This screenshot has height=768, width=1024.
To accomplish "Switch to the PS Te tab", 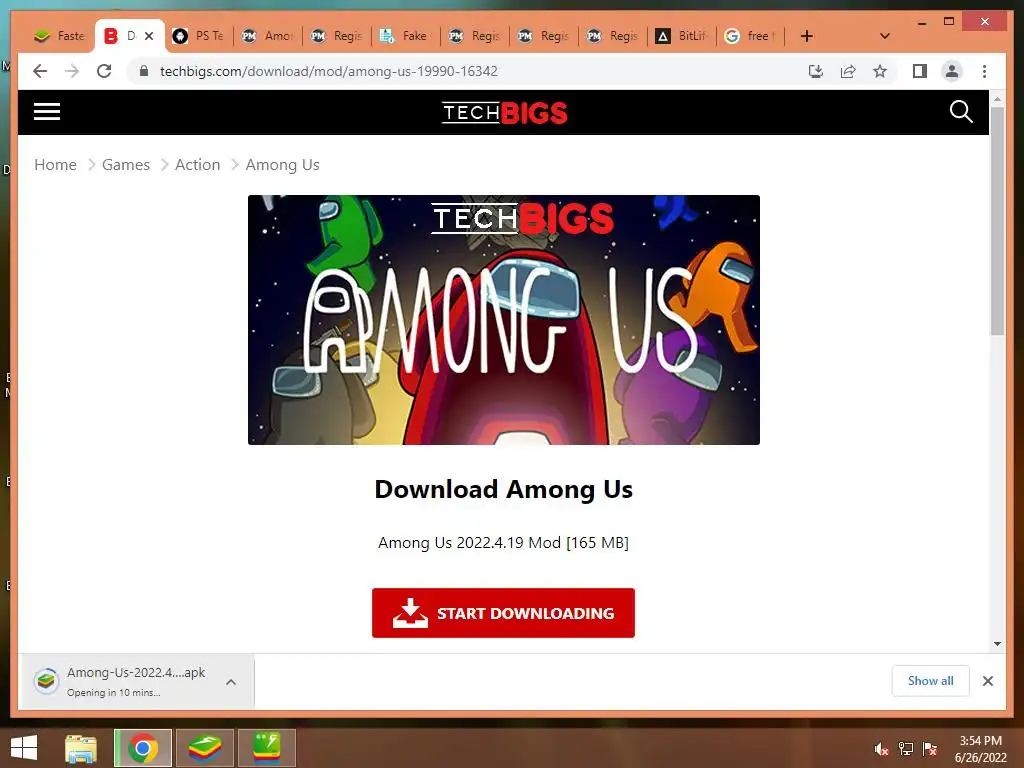I will pyautogui.click(x=199, y=36).
